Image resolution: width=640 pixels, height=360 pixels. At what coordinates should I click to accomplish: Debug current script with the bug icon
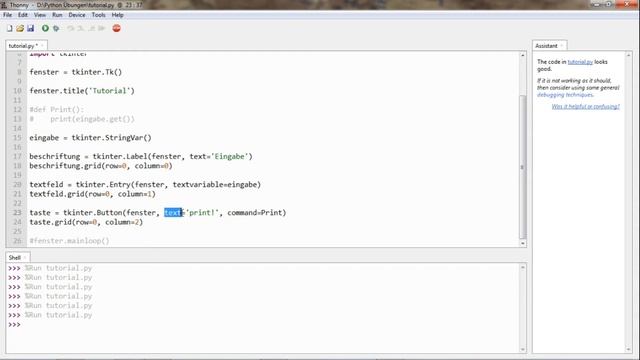point(56,28)
